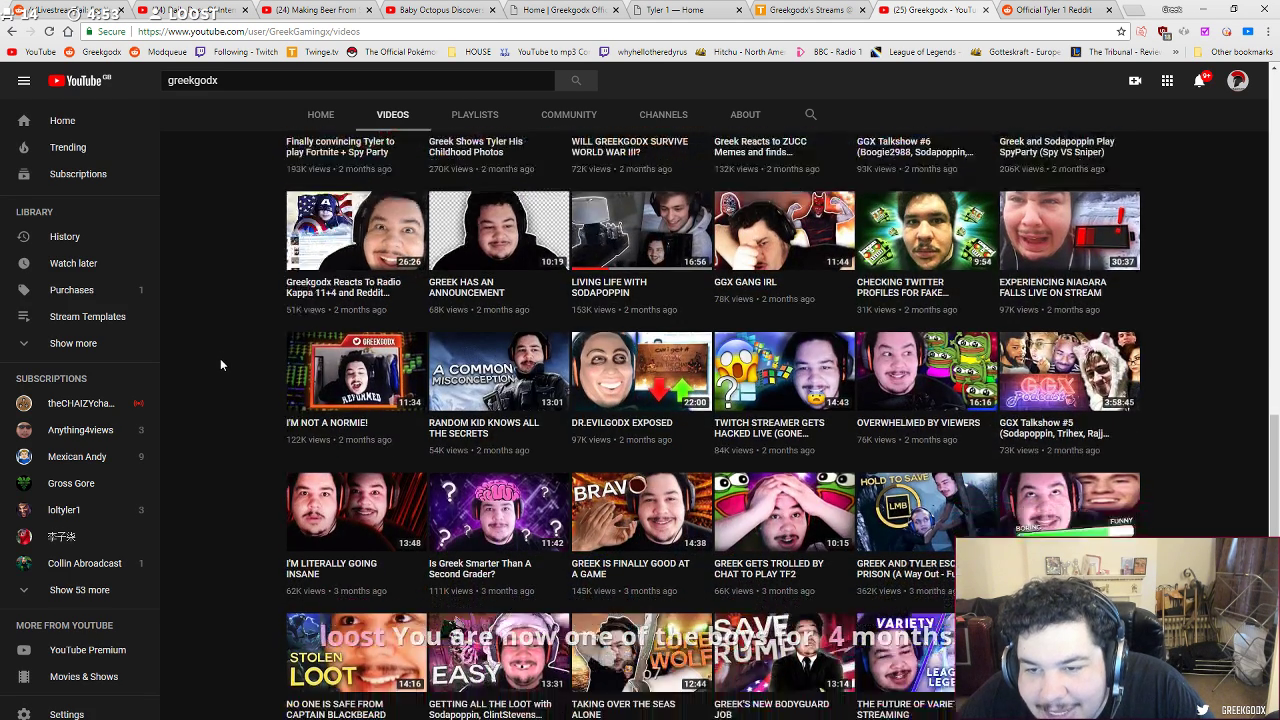
Task: Search within channel using the magnifier icon
Action: point(811,115)
